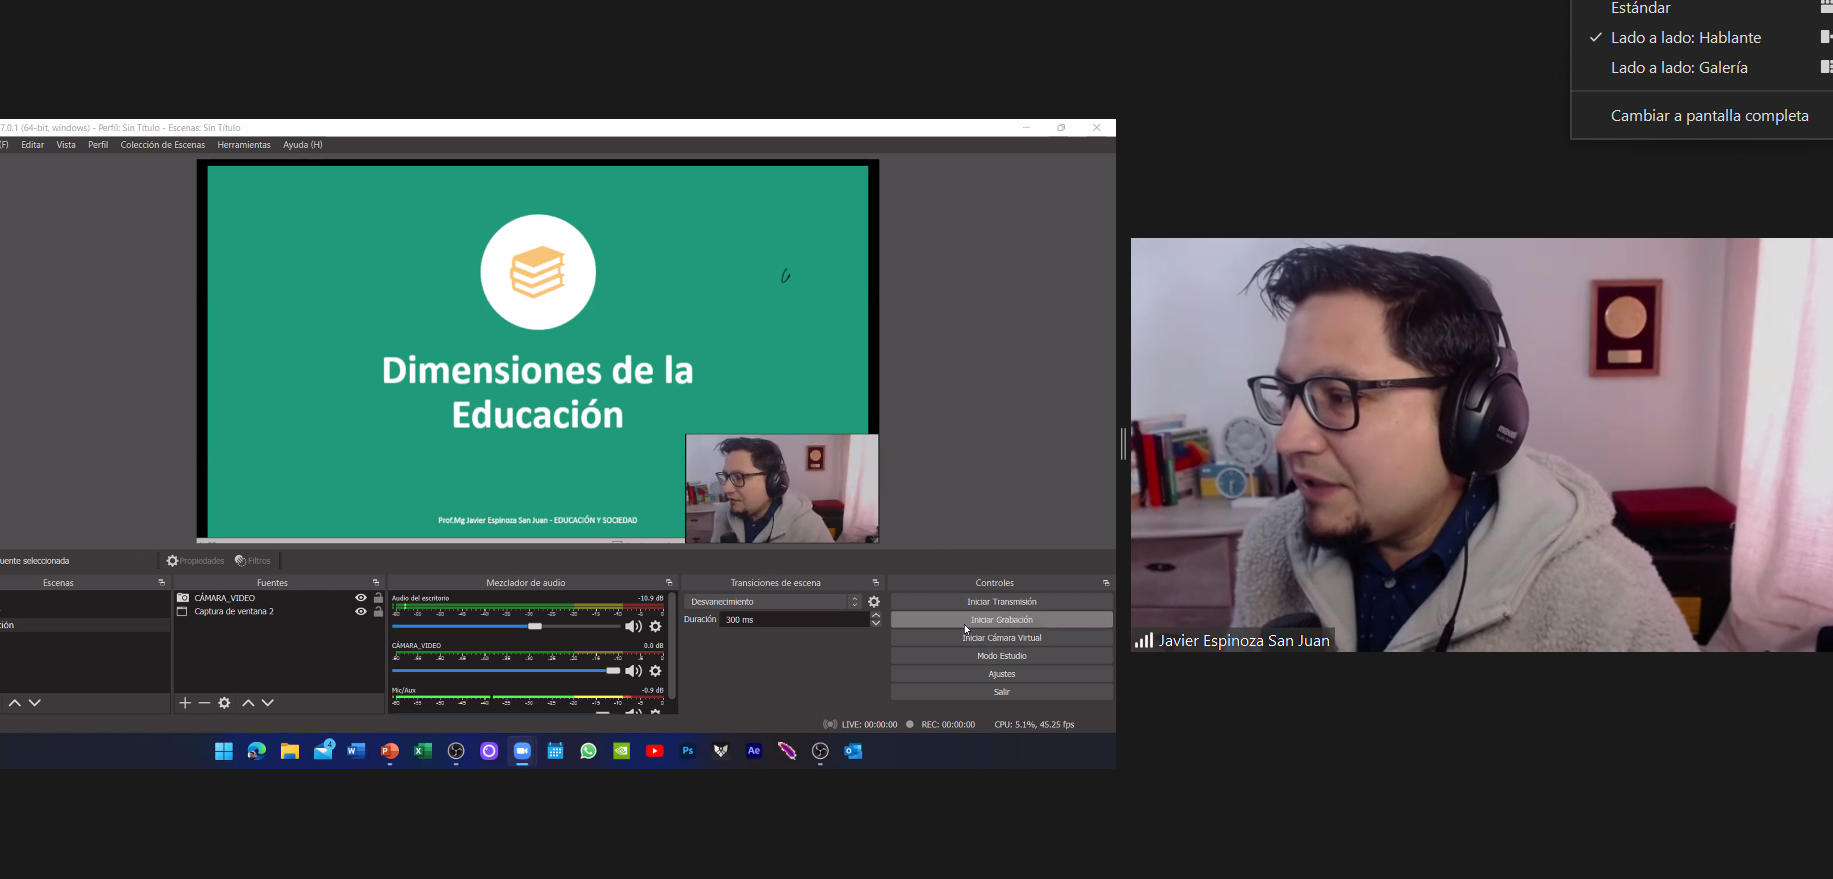The image size is (1833, 879).
Task: Click the camera icon of CÁMARA_VIDEO source
Action: pyautogui.click(x=183, y=598)
